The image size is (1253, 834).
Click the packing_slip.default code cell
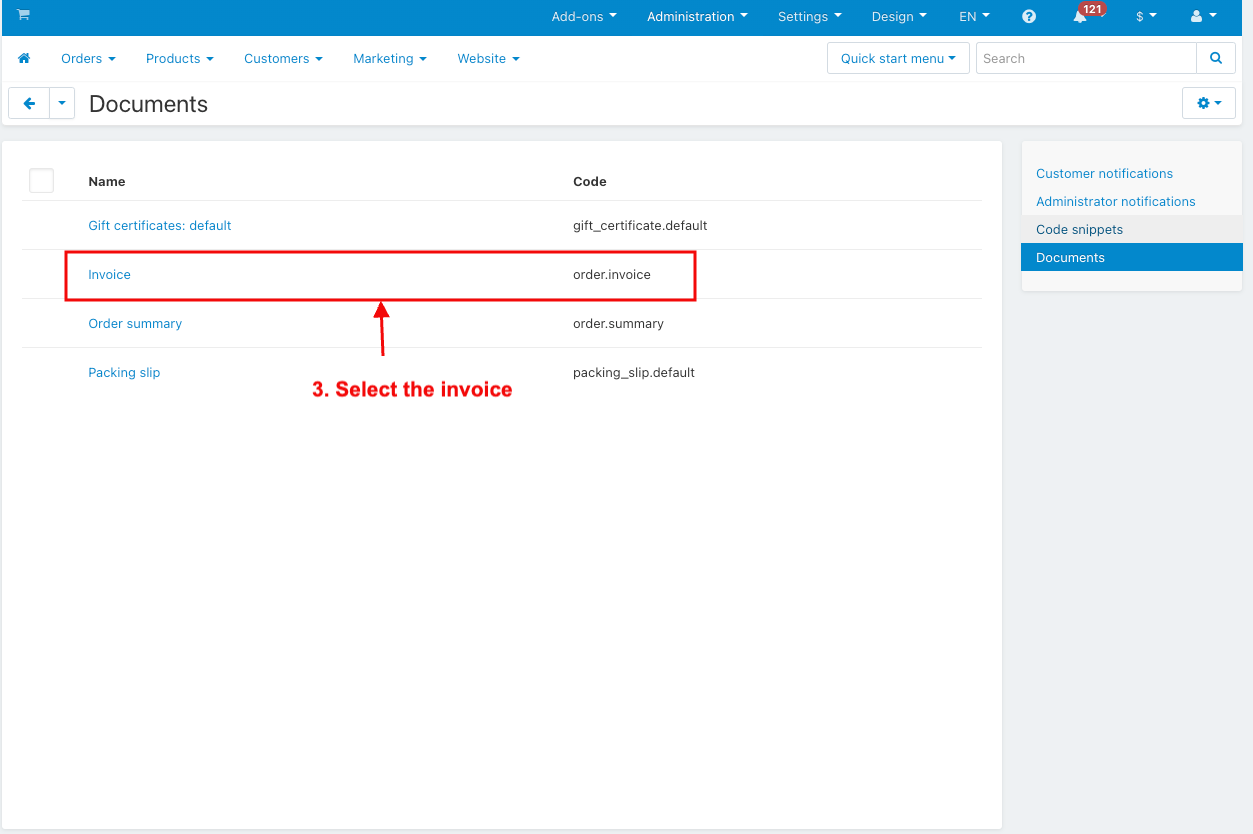click(634, 373)
